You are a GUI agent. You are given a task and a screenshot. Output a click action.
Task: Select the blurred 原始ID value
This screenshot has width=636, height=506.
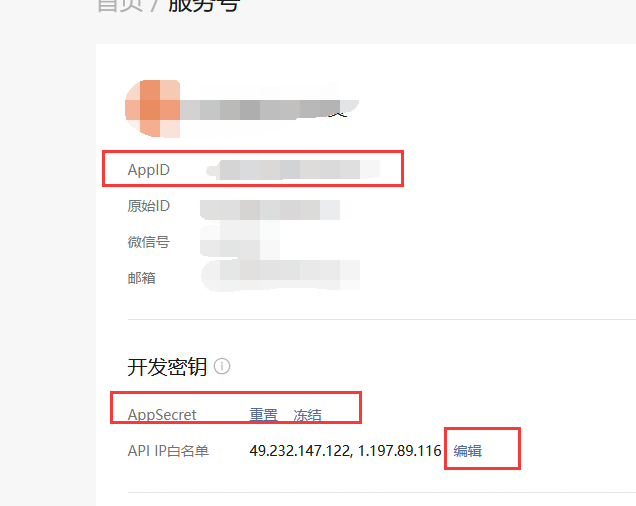(270, 209)
